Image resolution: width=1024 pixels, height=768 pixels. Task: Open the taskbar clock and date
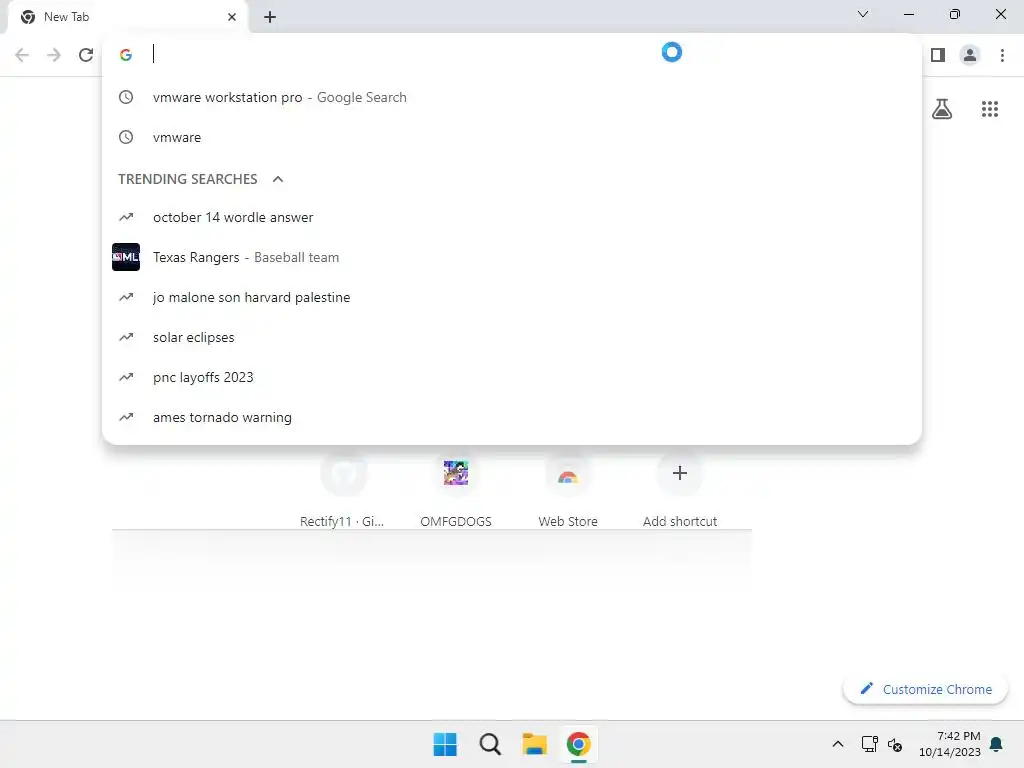(950, 744)
